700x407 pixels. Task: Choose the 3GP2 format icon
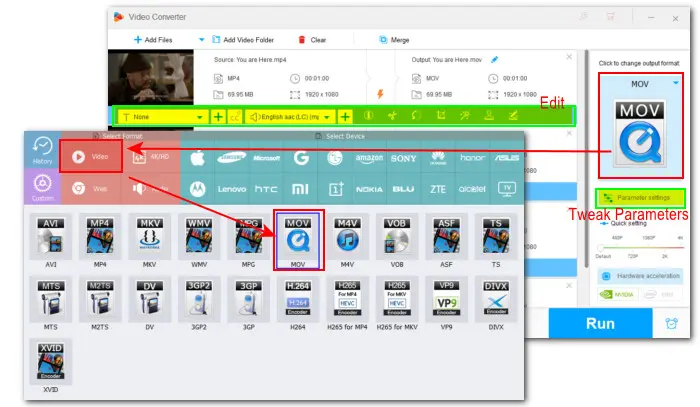(199, 299)
